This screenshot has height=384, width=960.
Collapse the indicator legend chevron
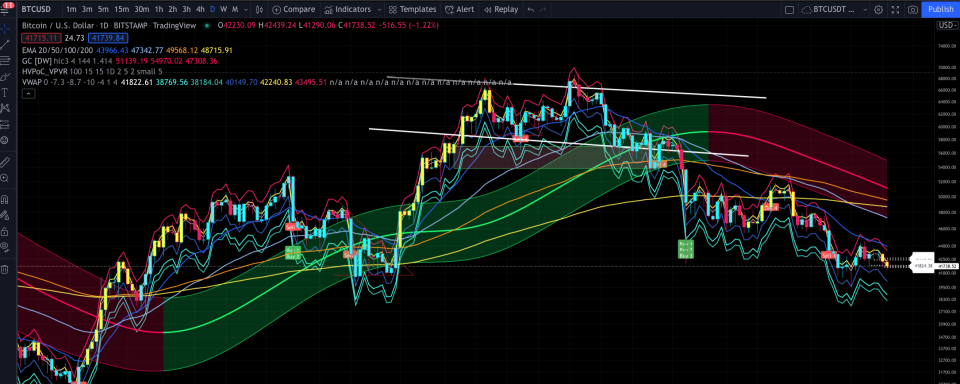(28, 93)
